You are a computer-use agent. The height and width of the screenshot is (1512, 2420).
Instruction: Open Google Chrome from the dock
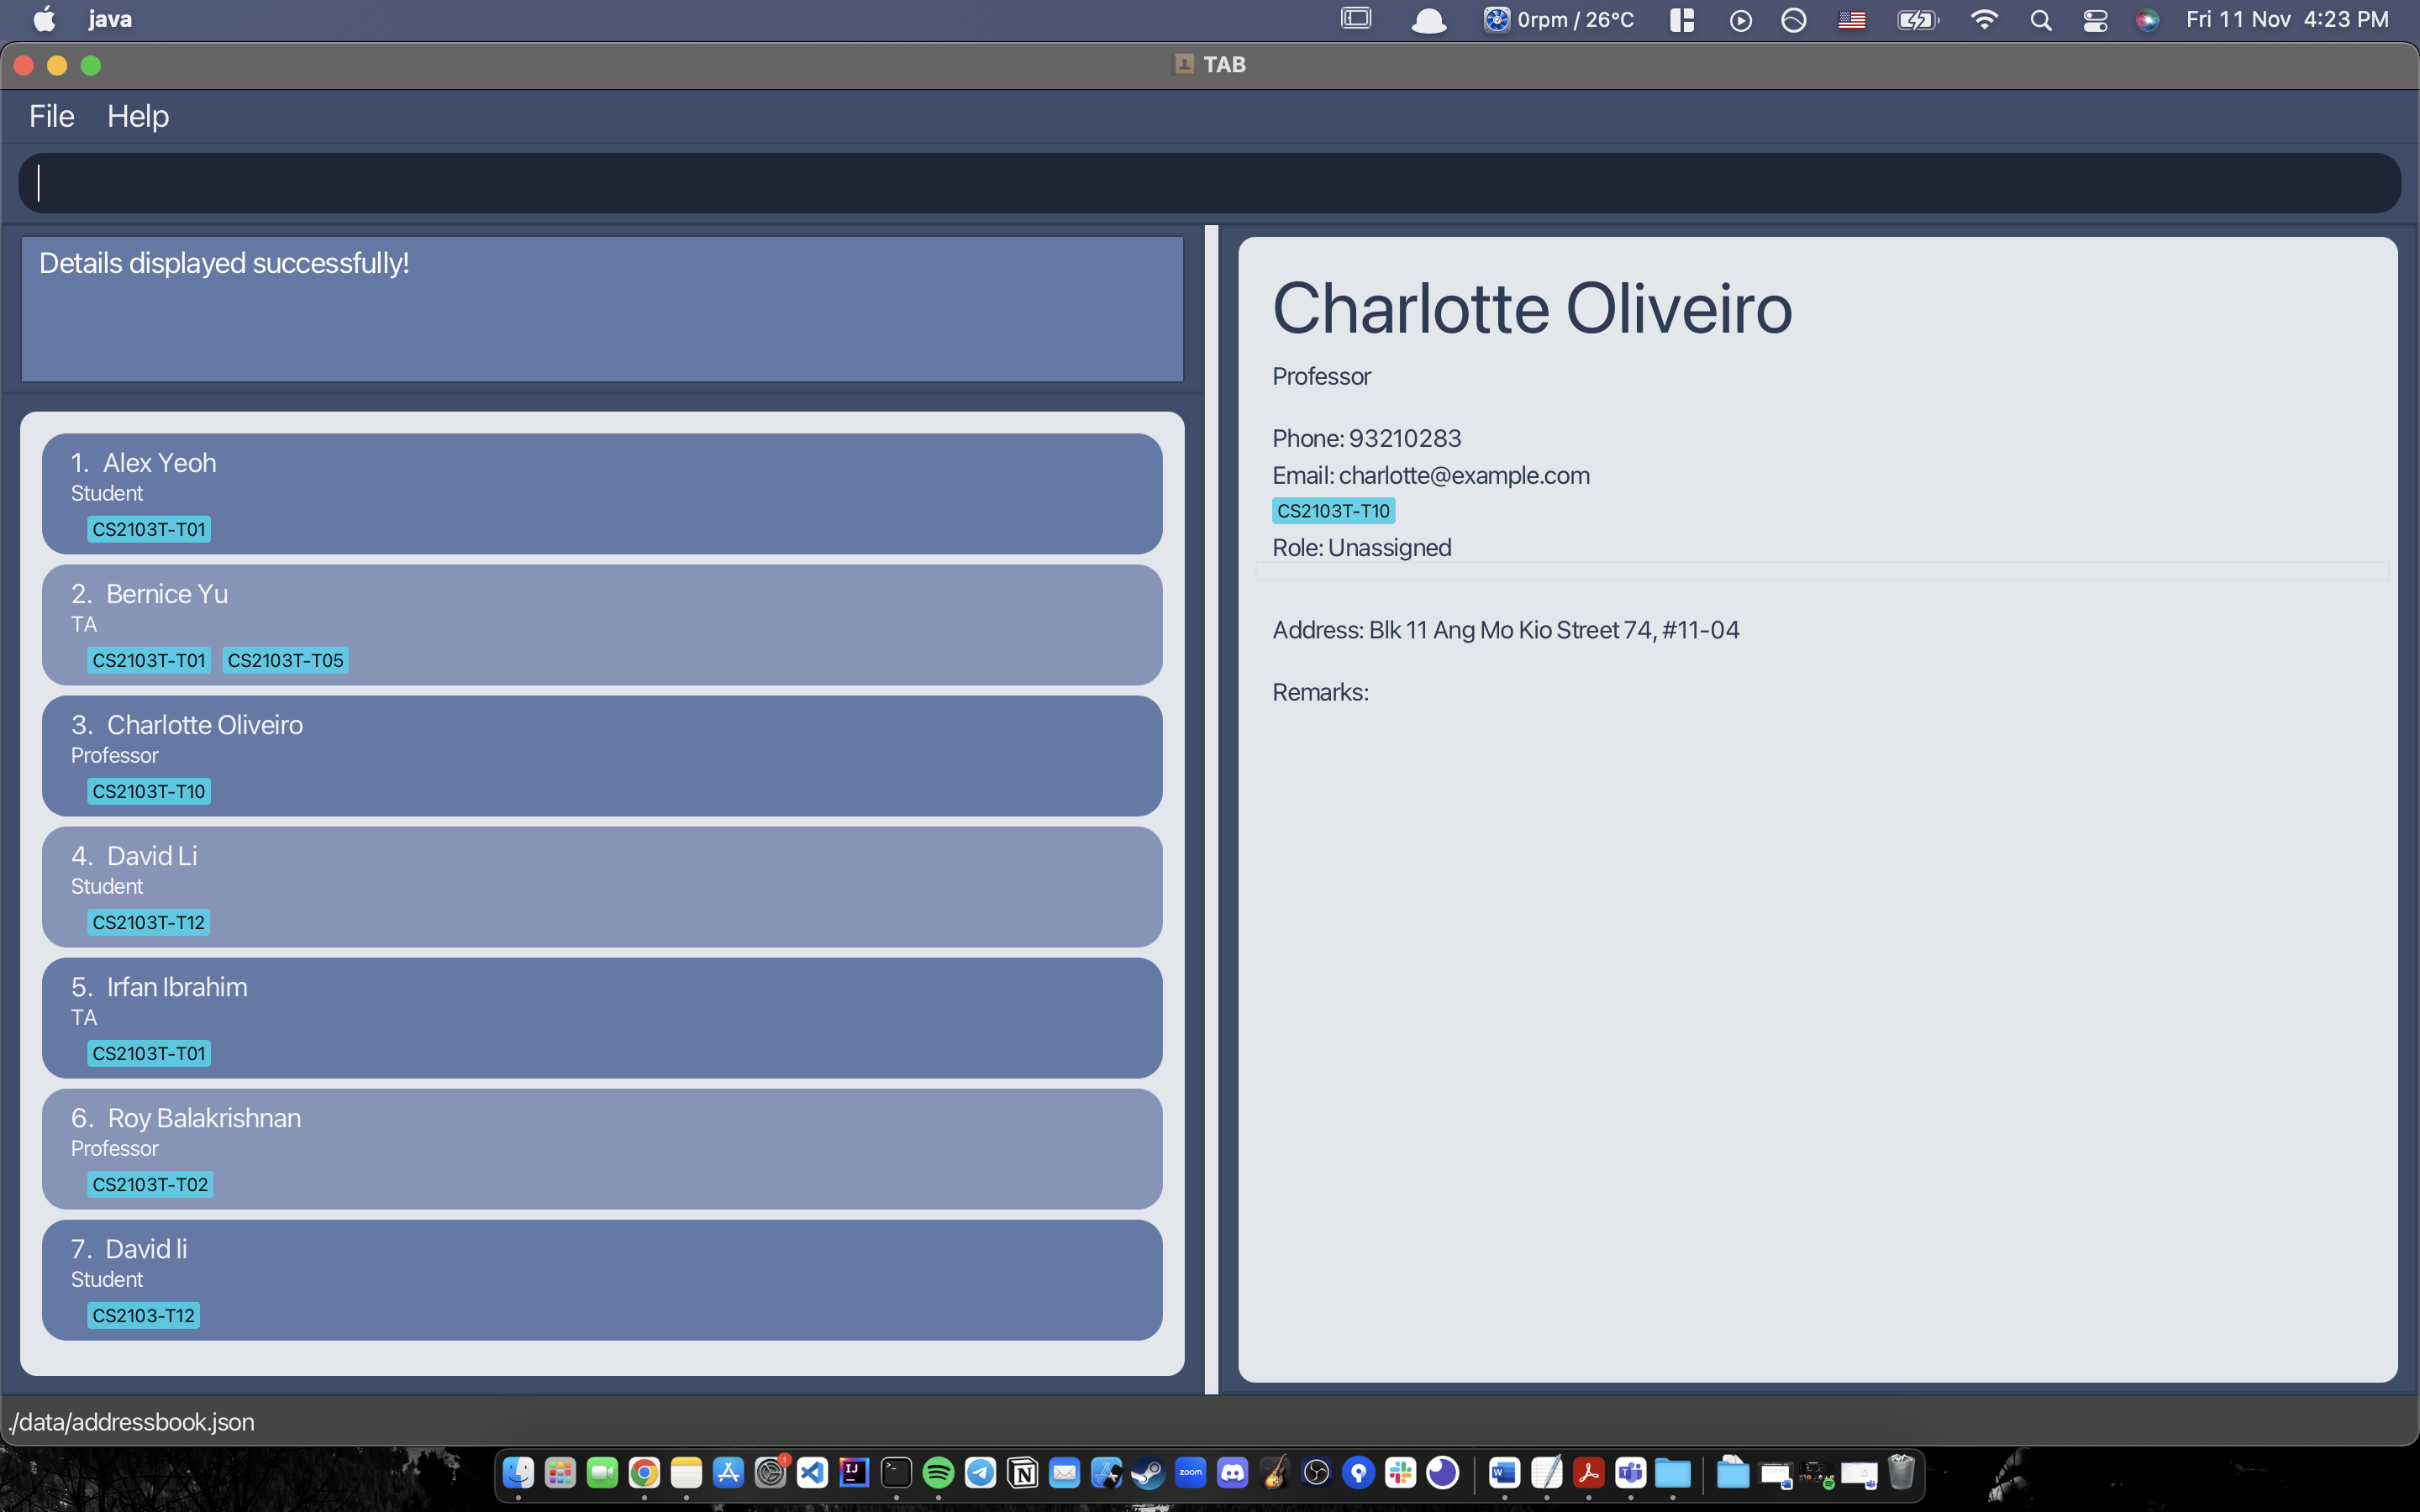click(x=644, y=1472)
